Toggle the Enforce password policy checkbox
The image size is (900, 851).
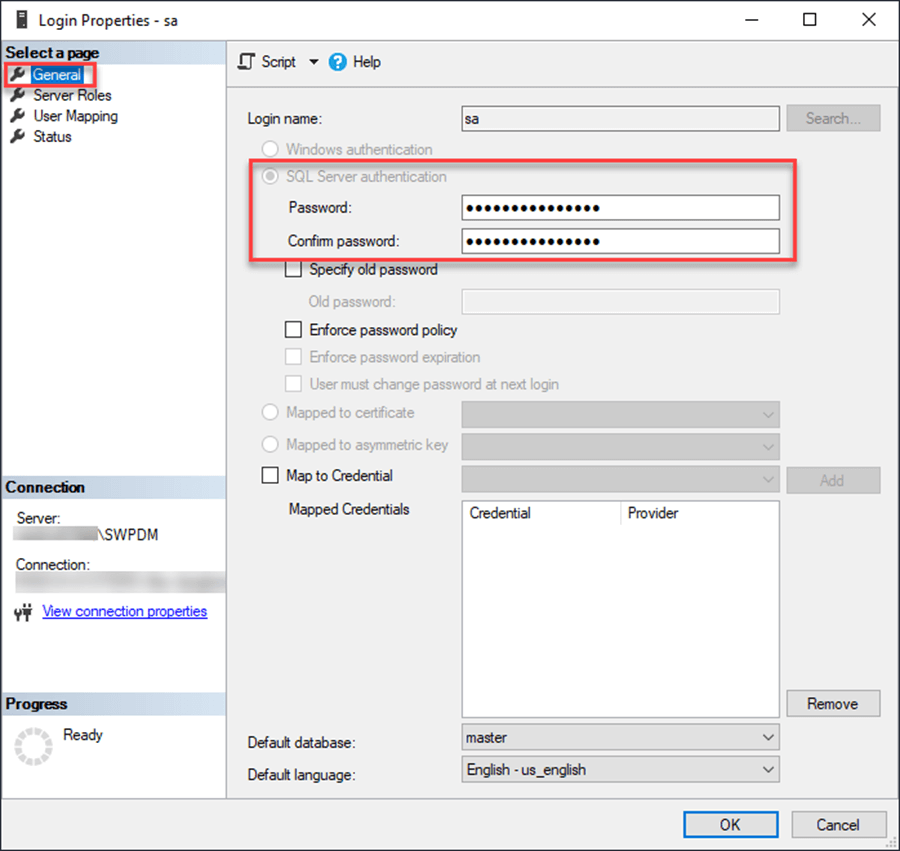294,329
